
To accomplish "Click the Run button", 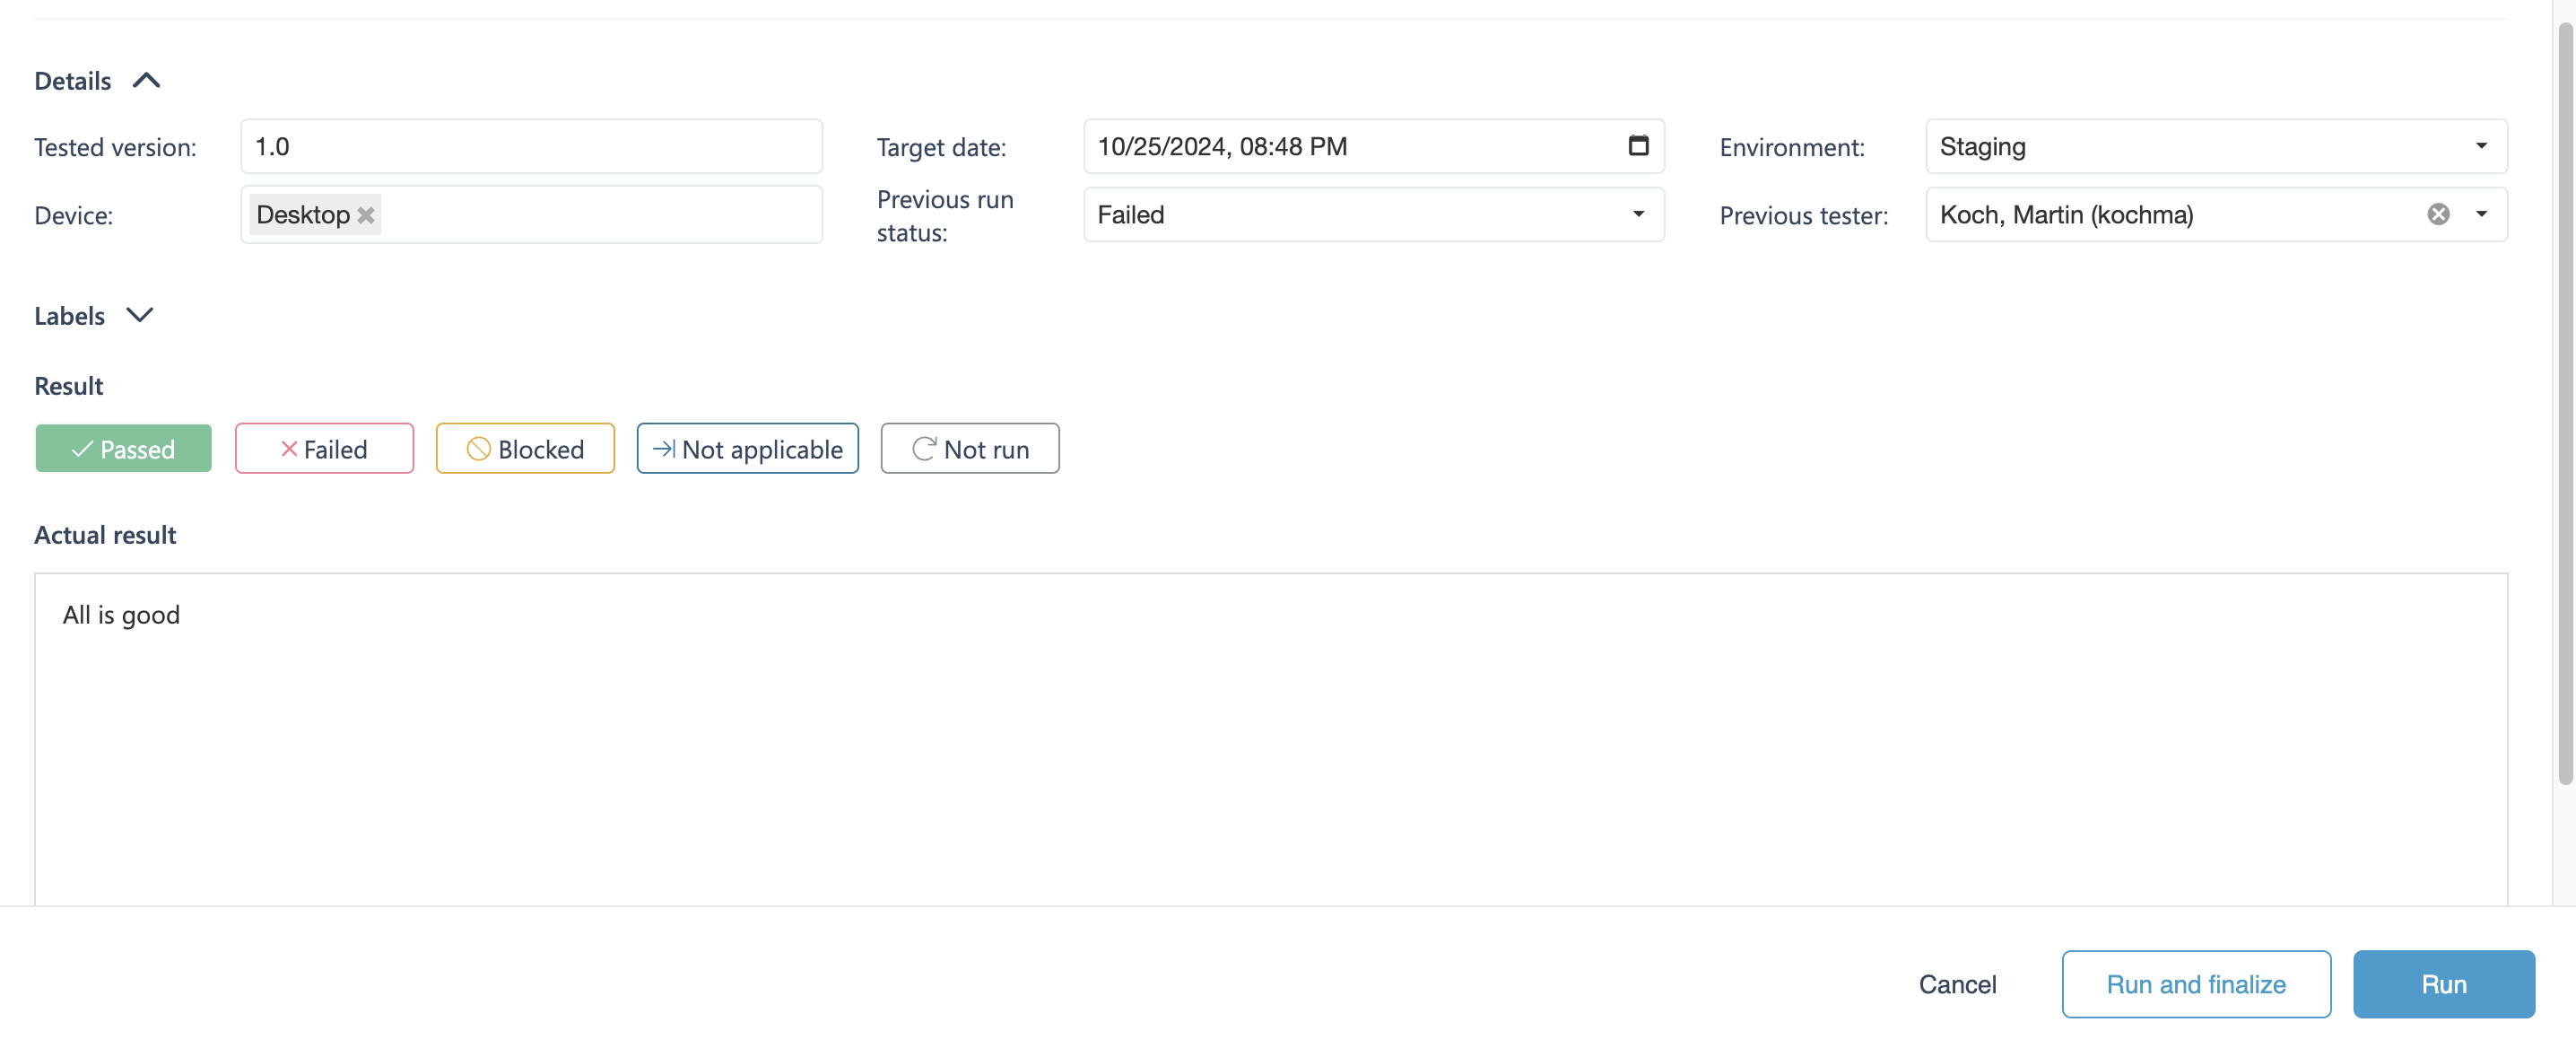I will [x=2443, y=984].
